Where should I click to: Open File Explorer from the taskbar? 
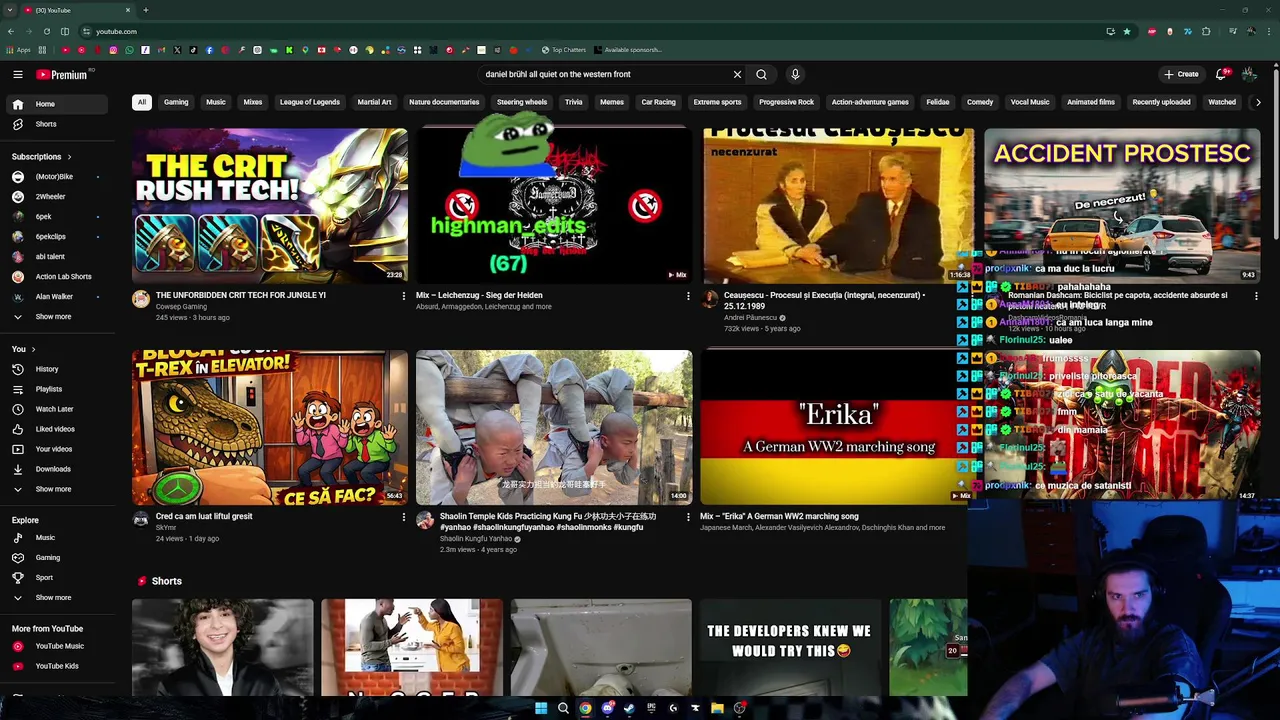pos(717,708)
